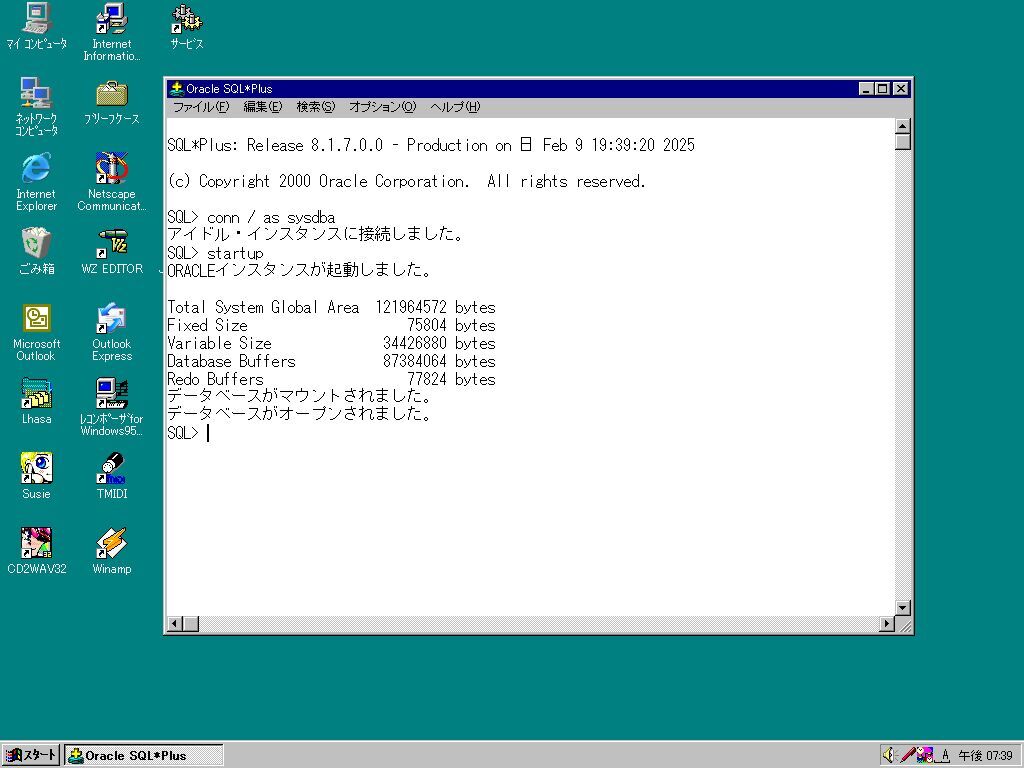Click the horizontal scrollbar left arrow
The image size is (1024, 768).
coord(174,624)
